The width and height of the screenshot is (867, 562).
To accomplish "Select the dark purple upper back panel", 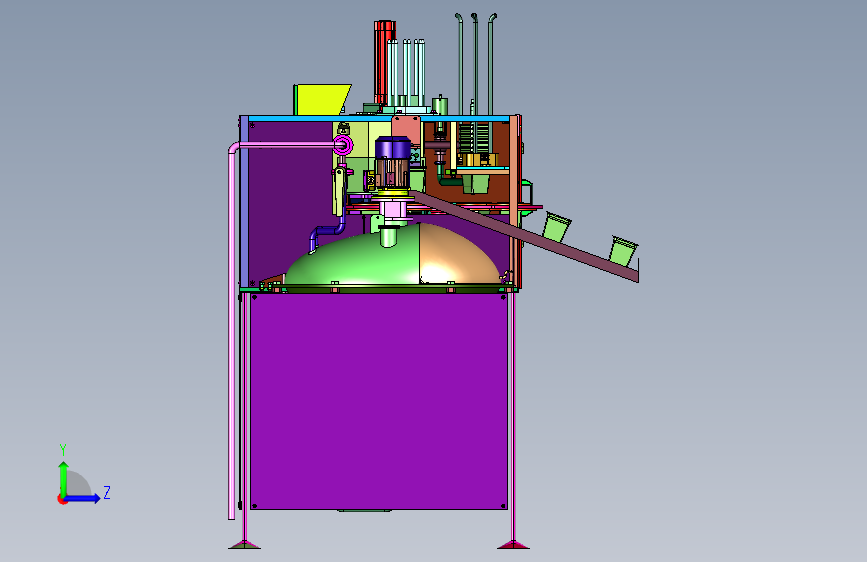I will point(290,194).
